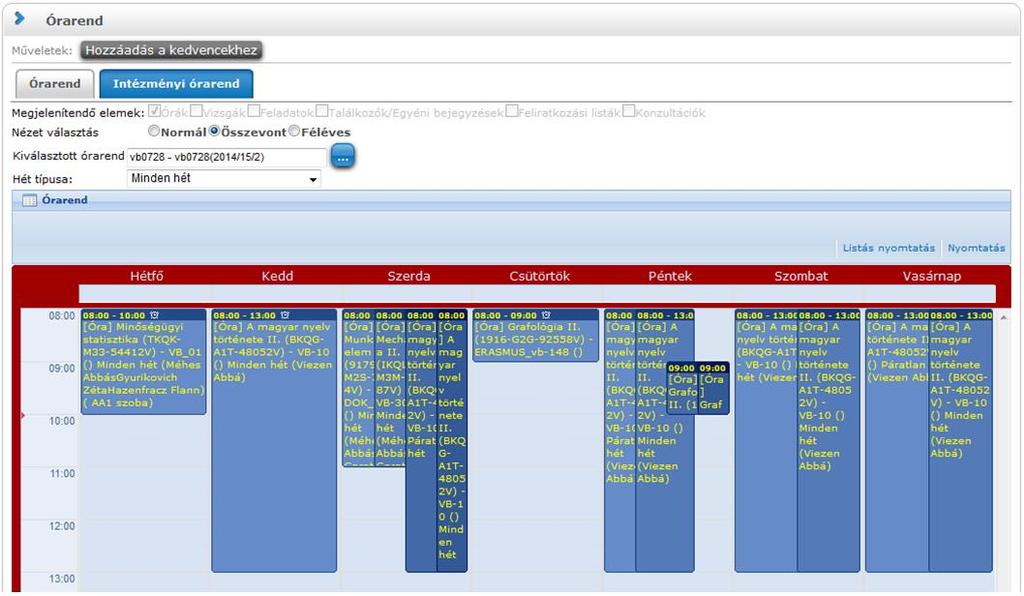Click the blue arrow icon beside Órarend title

tap(20, 19)
